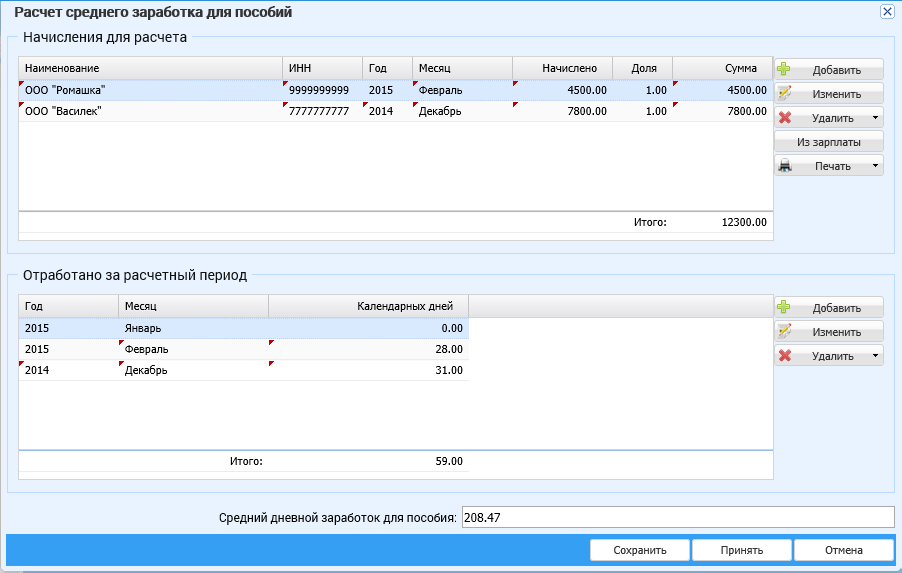Image resolution: width=902 pixels, height=573 pixels.
Task: Sort by the ИНН column header
Action: click(322, 68)
